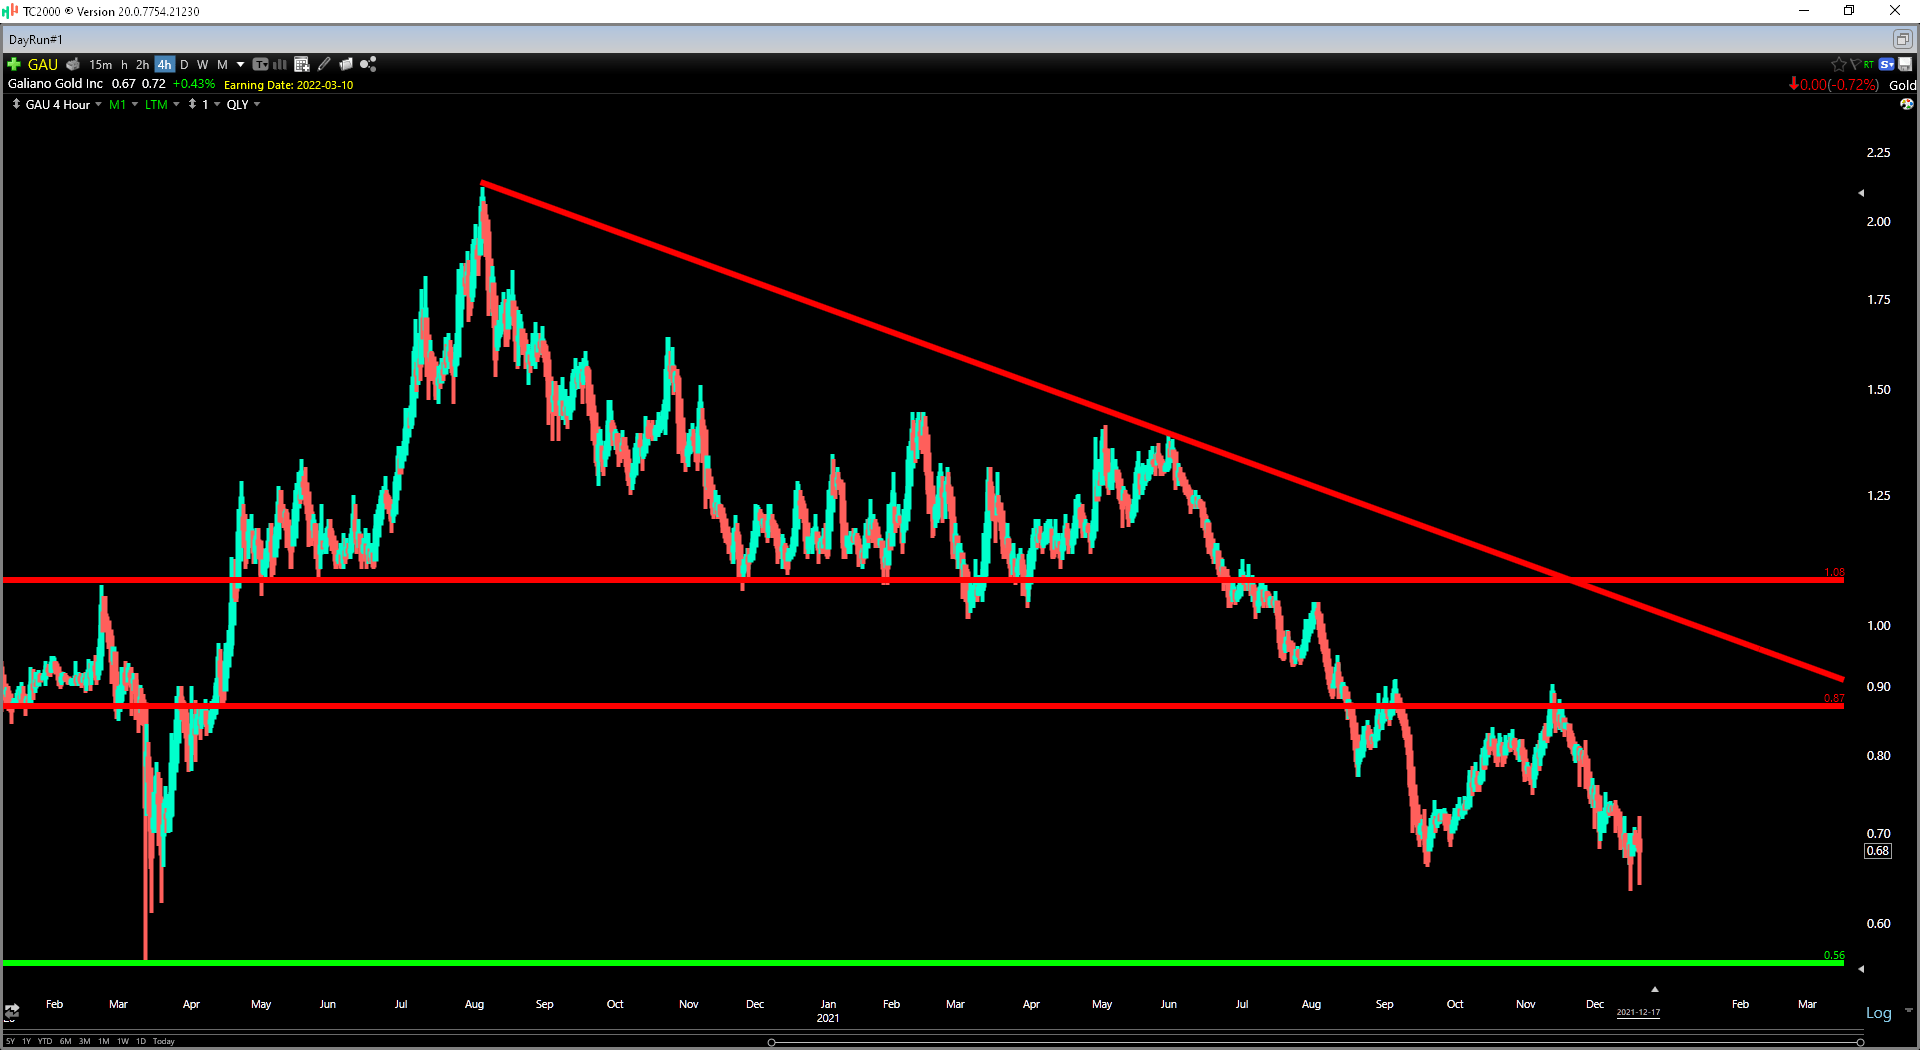Click the TC2000 app logo in title bar
1920x1050 pixels.
(11, 11)
